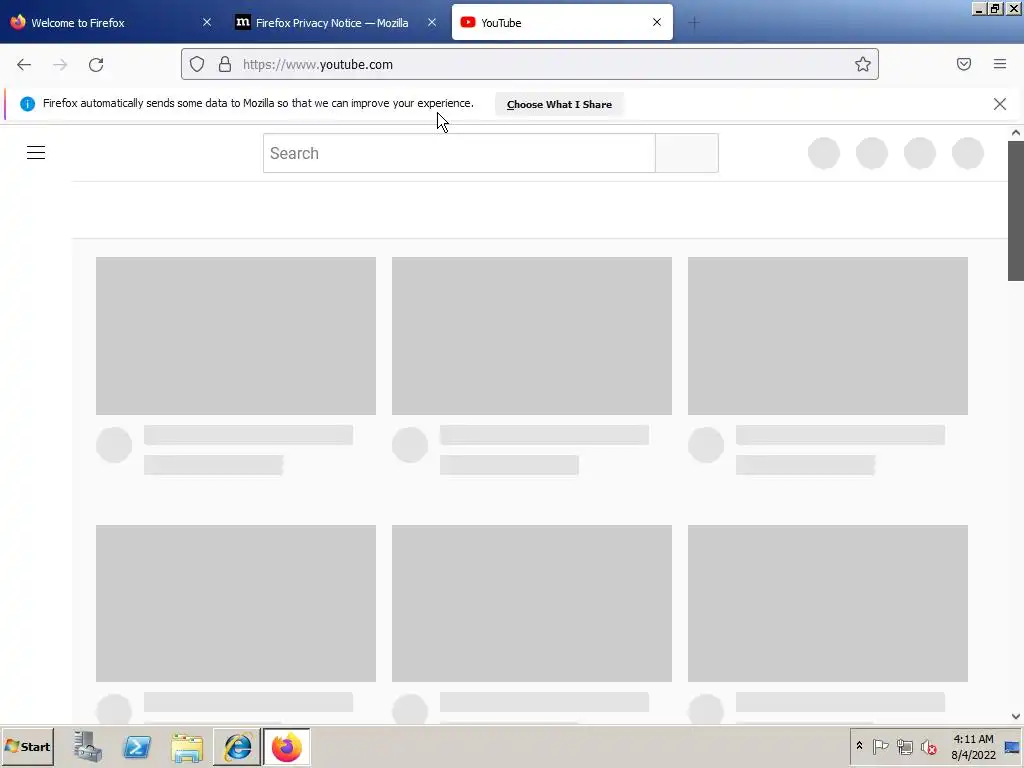
Task: Click page scrollbar down arrow
Action: point(1016,716)
